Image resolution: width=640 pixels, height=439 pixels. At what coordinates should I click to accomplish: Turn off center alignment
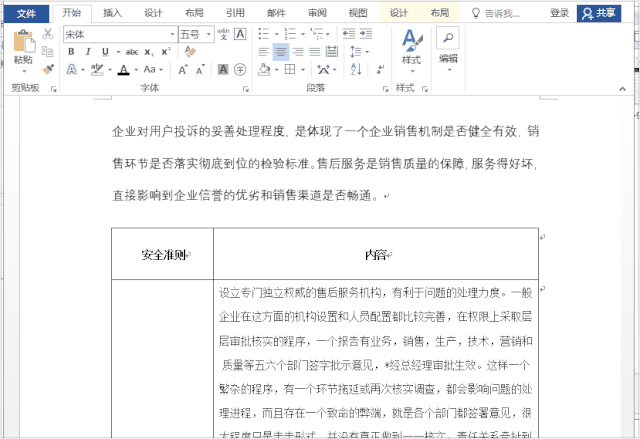[281, 52]
